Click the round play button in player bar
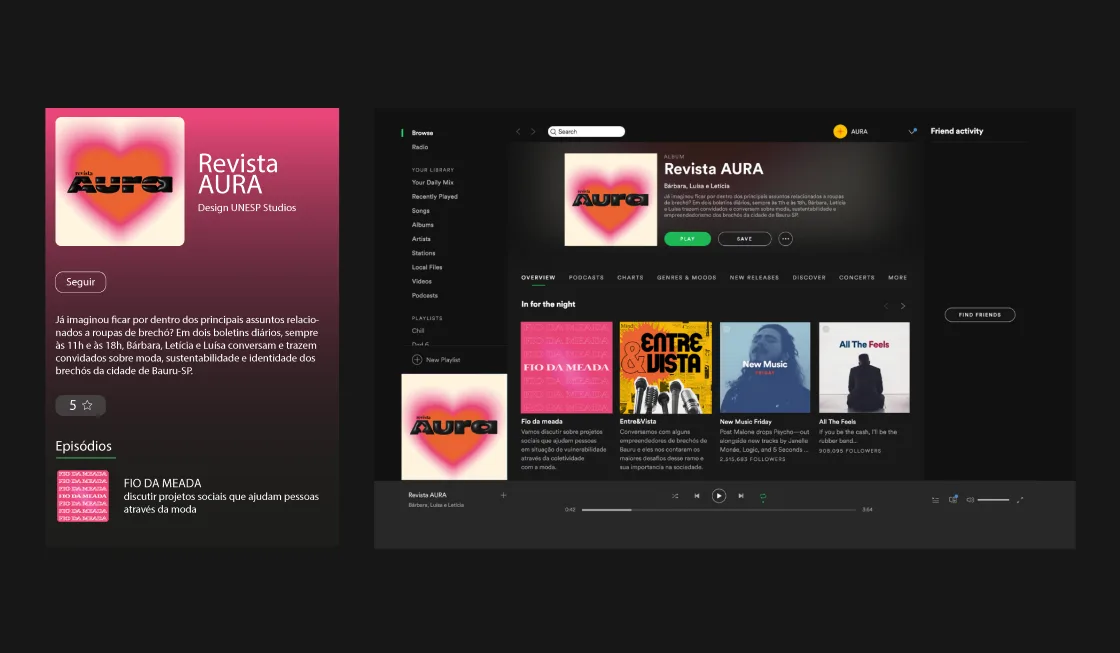Viewport: 1120px width, 653px height. click(719, 496)
